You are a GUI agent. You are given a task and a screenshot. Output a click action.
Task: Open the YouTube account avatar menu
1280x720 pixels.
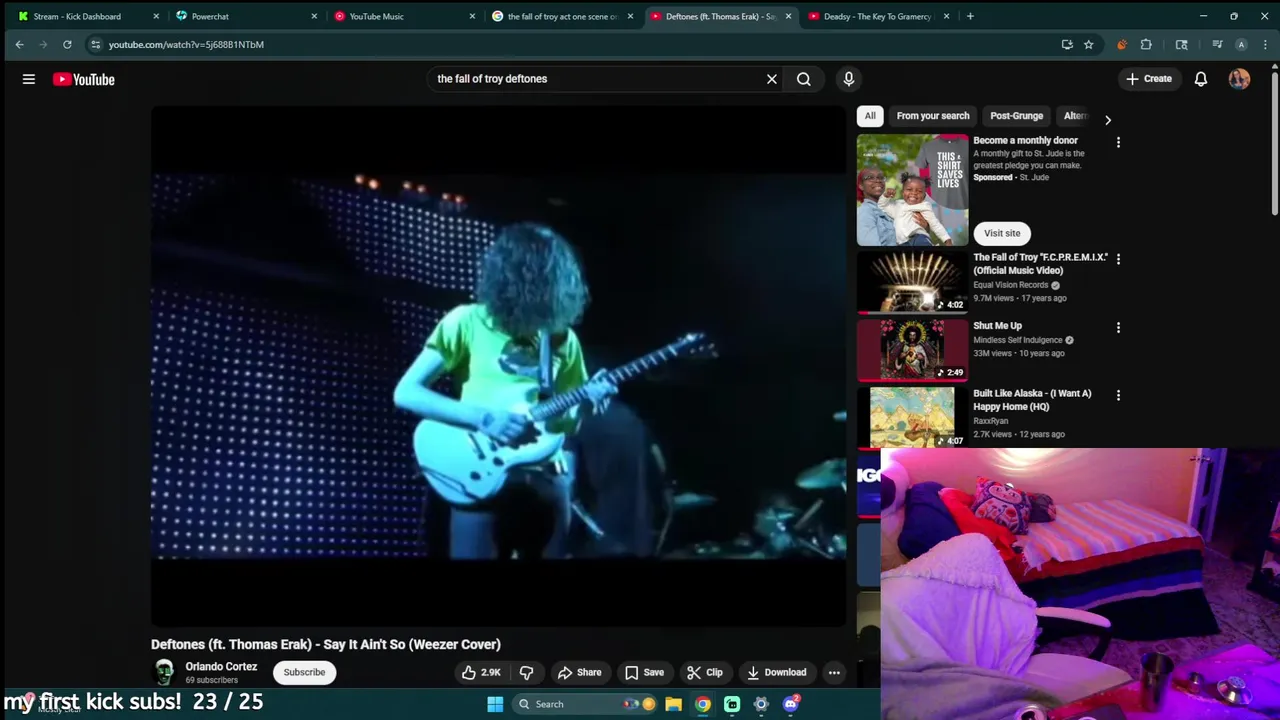coord(1240,79)
